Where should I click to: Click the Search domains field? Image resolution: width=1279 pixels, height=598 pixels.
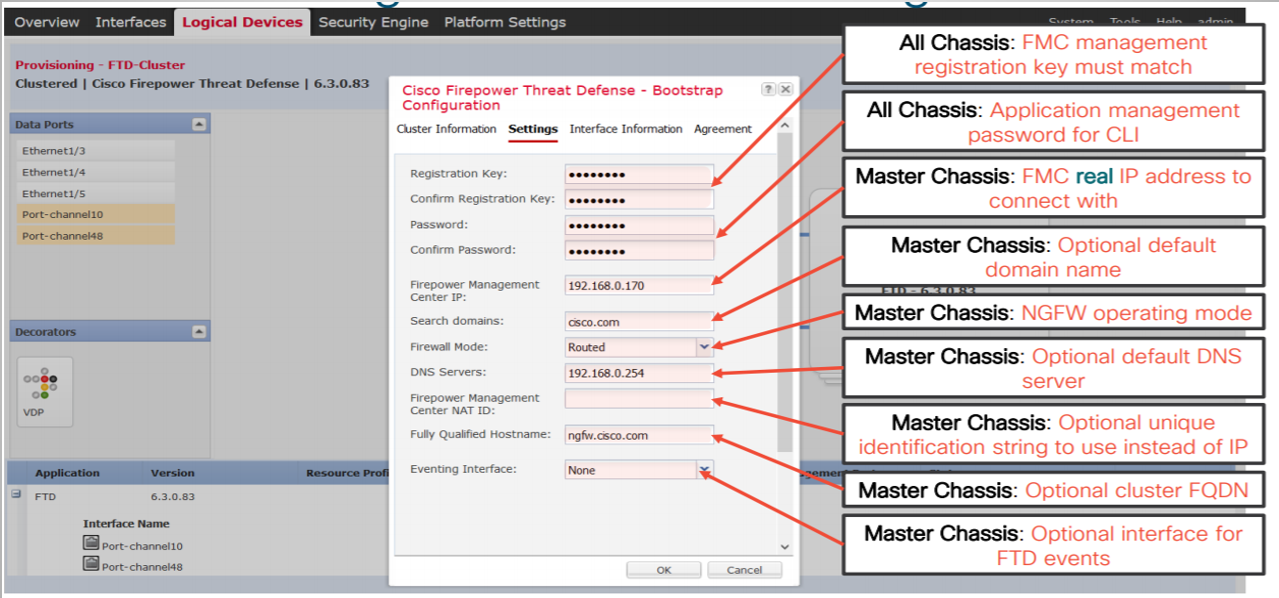tap(639, 322)
